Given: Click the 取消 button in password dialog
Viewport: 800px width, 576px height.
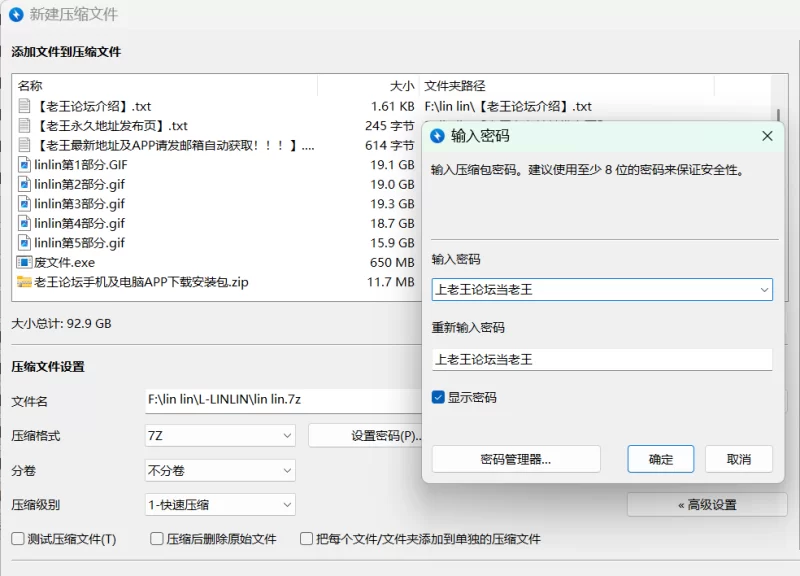Looking at the screenshot, I should point(739,459).
